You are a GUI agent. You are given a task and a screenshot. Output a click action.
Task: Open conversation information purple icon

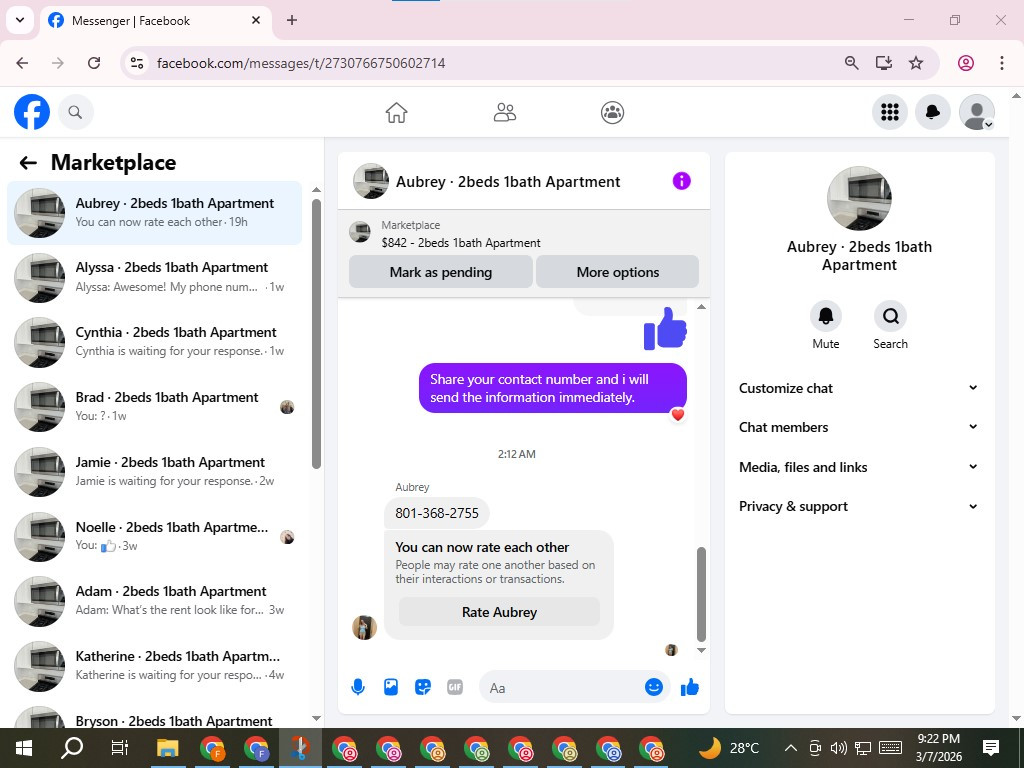[x=681, y=181]
